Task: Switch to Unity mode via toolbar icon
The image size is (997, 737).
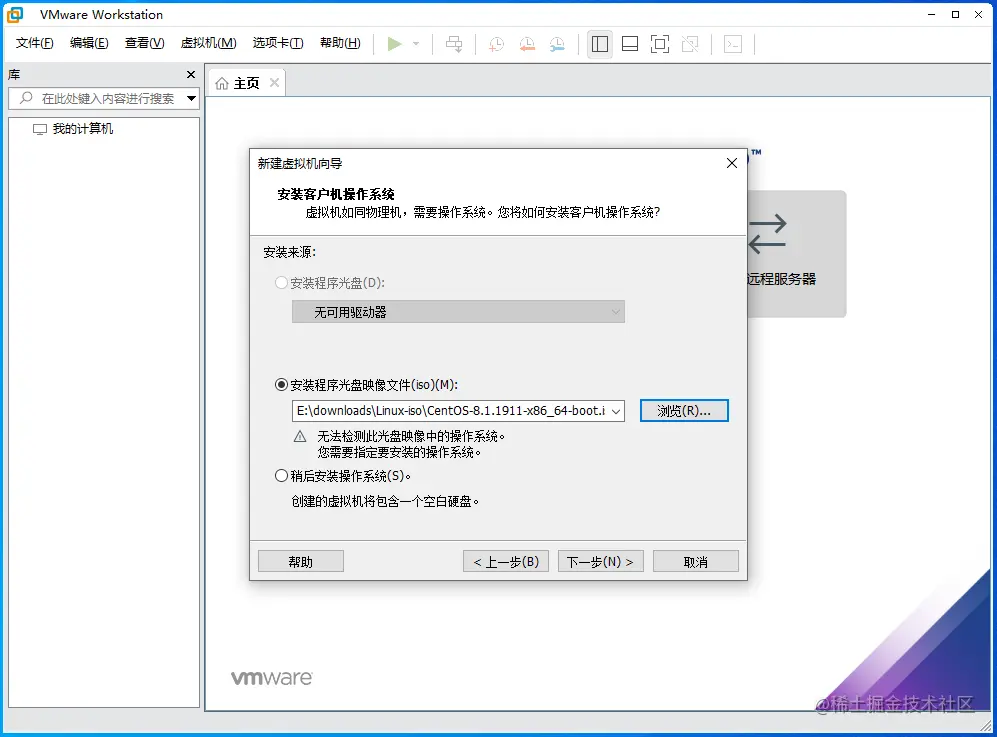Action: (690, 44)
